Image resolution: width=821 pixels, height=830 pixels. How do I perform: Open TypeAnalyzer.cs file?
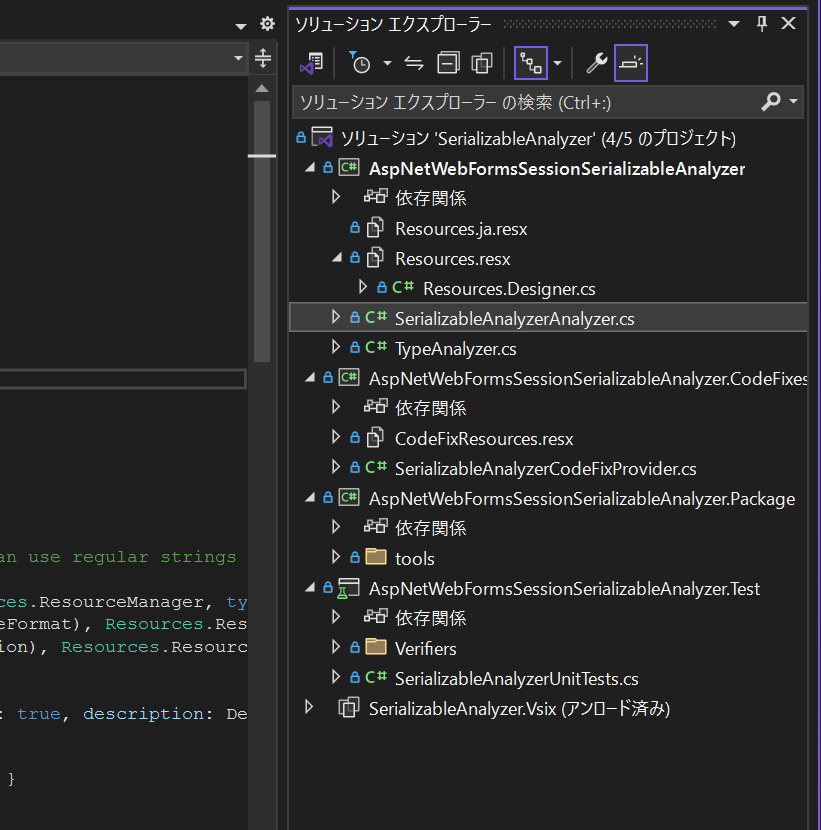coord(456,349)
